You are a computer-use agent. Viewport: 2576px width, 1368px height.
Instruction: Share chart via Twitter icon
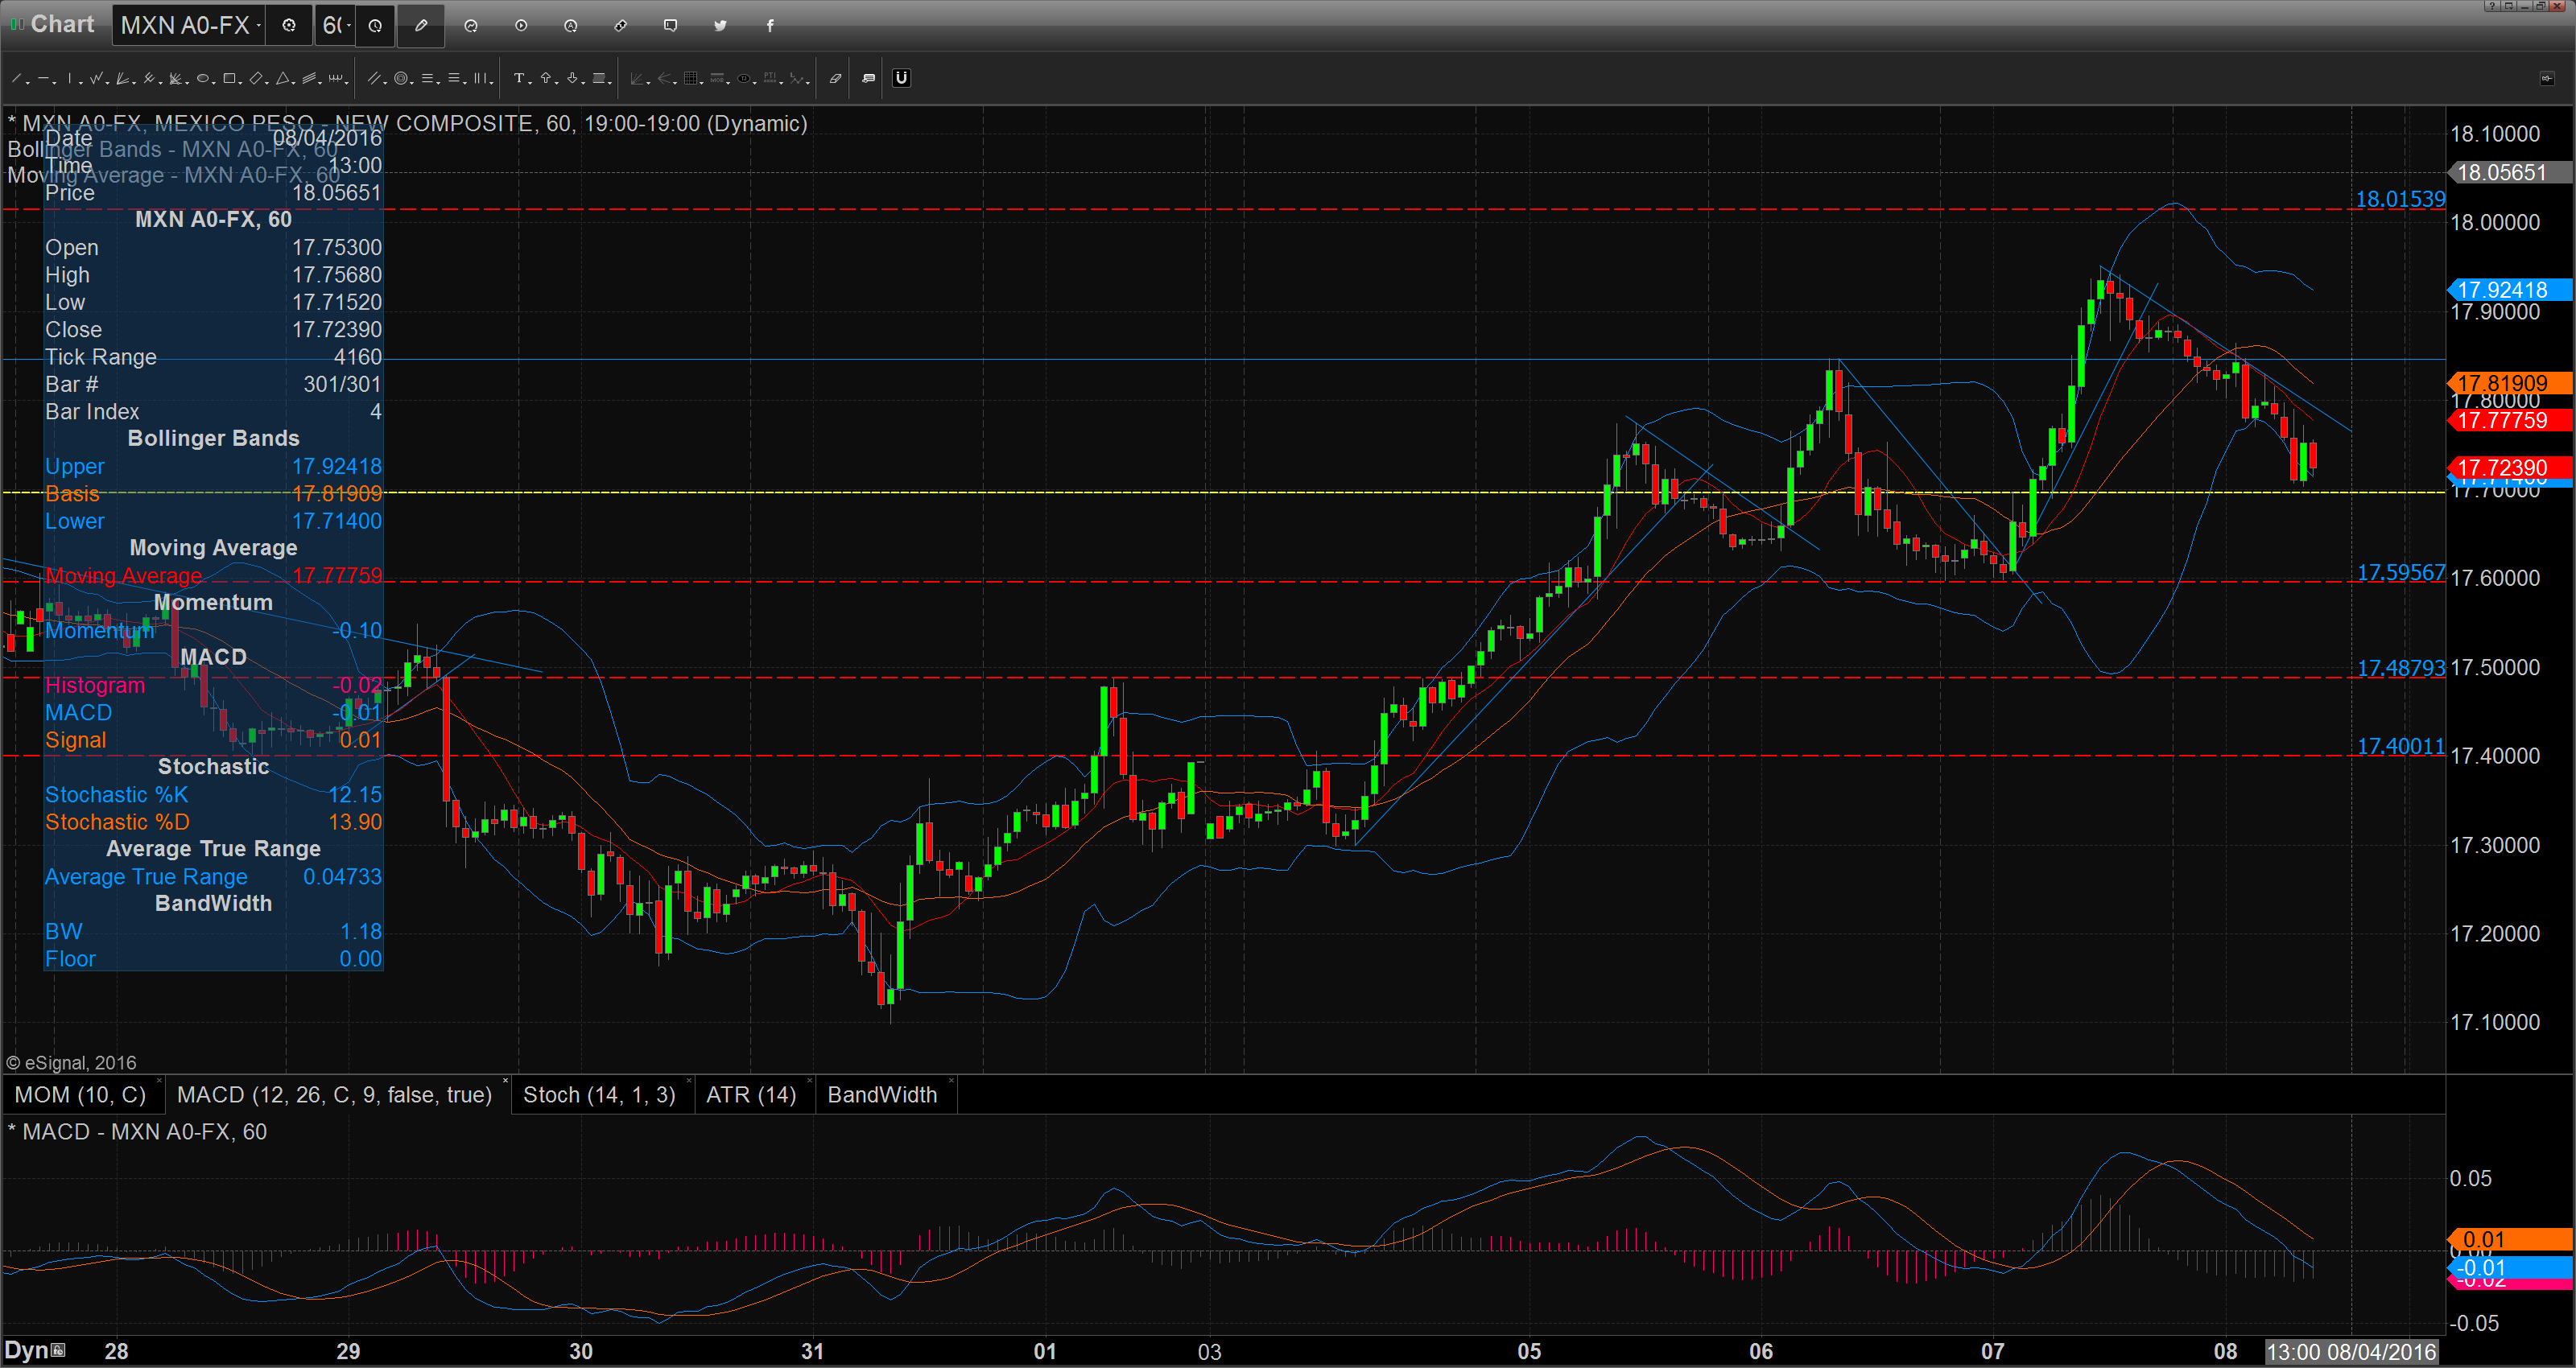pos(720,25)
